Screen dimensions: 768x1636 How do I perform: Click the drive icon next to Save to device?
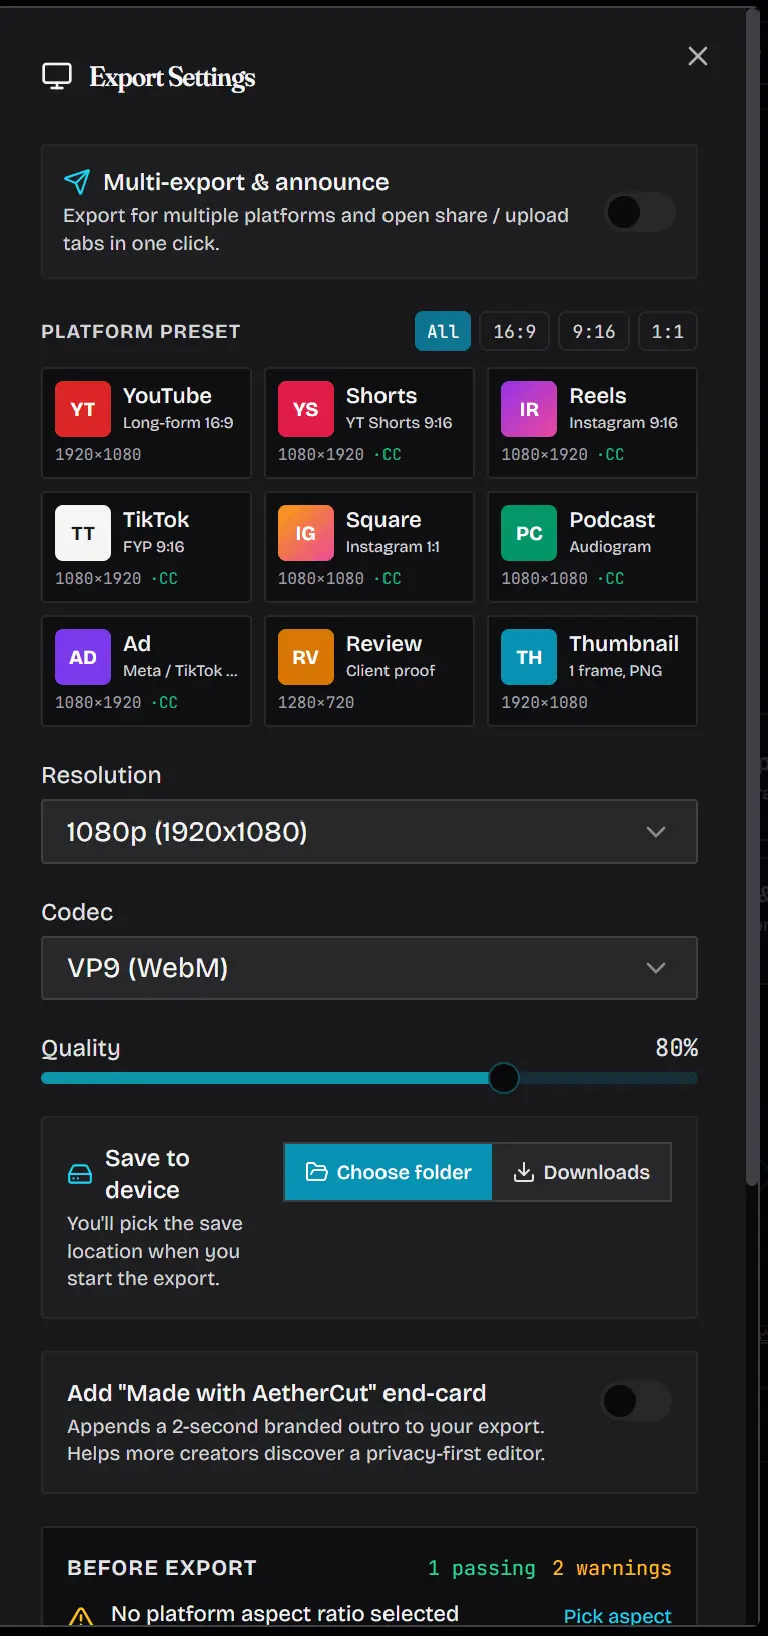click(x=80, y=1174)
